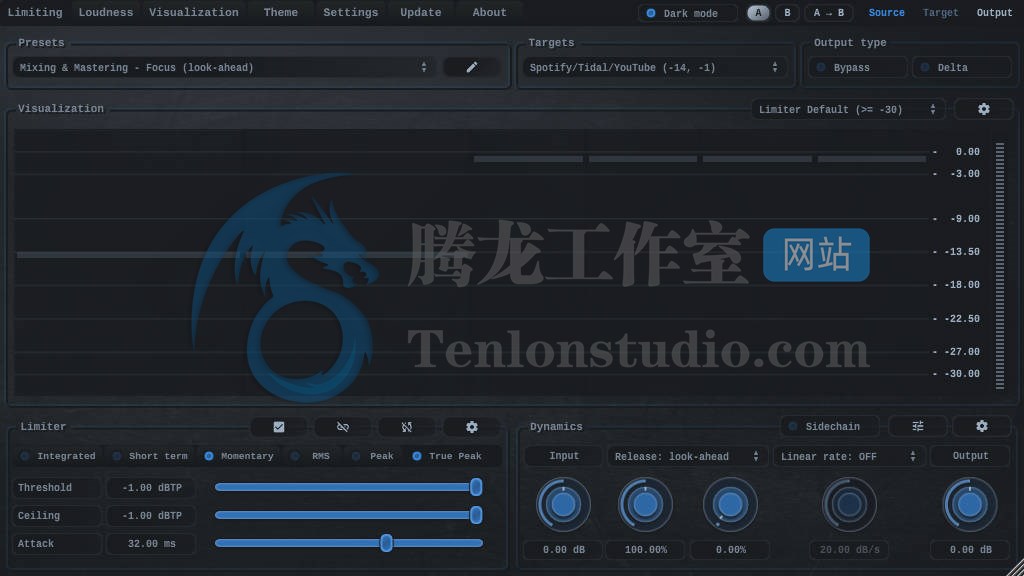Open the Dynamics section gear settings
The height and width of the screenshot is (576, 1024).
(982, 426)
